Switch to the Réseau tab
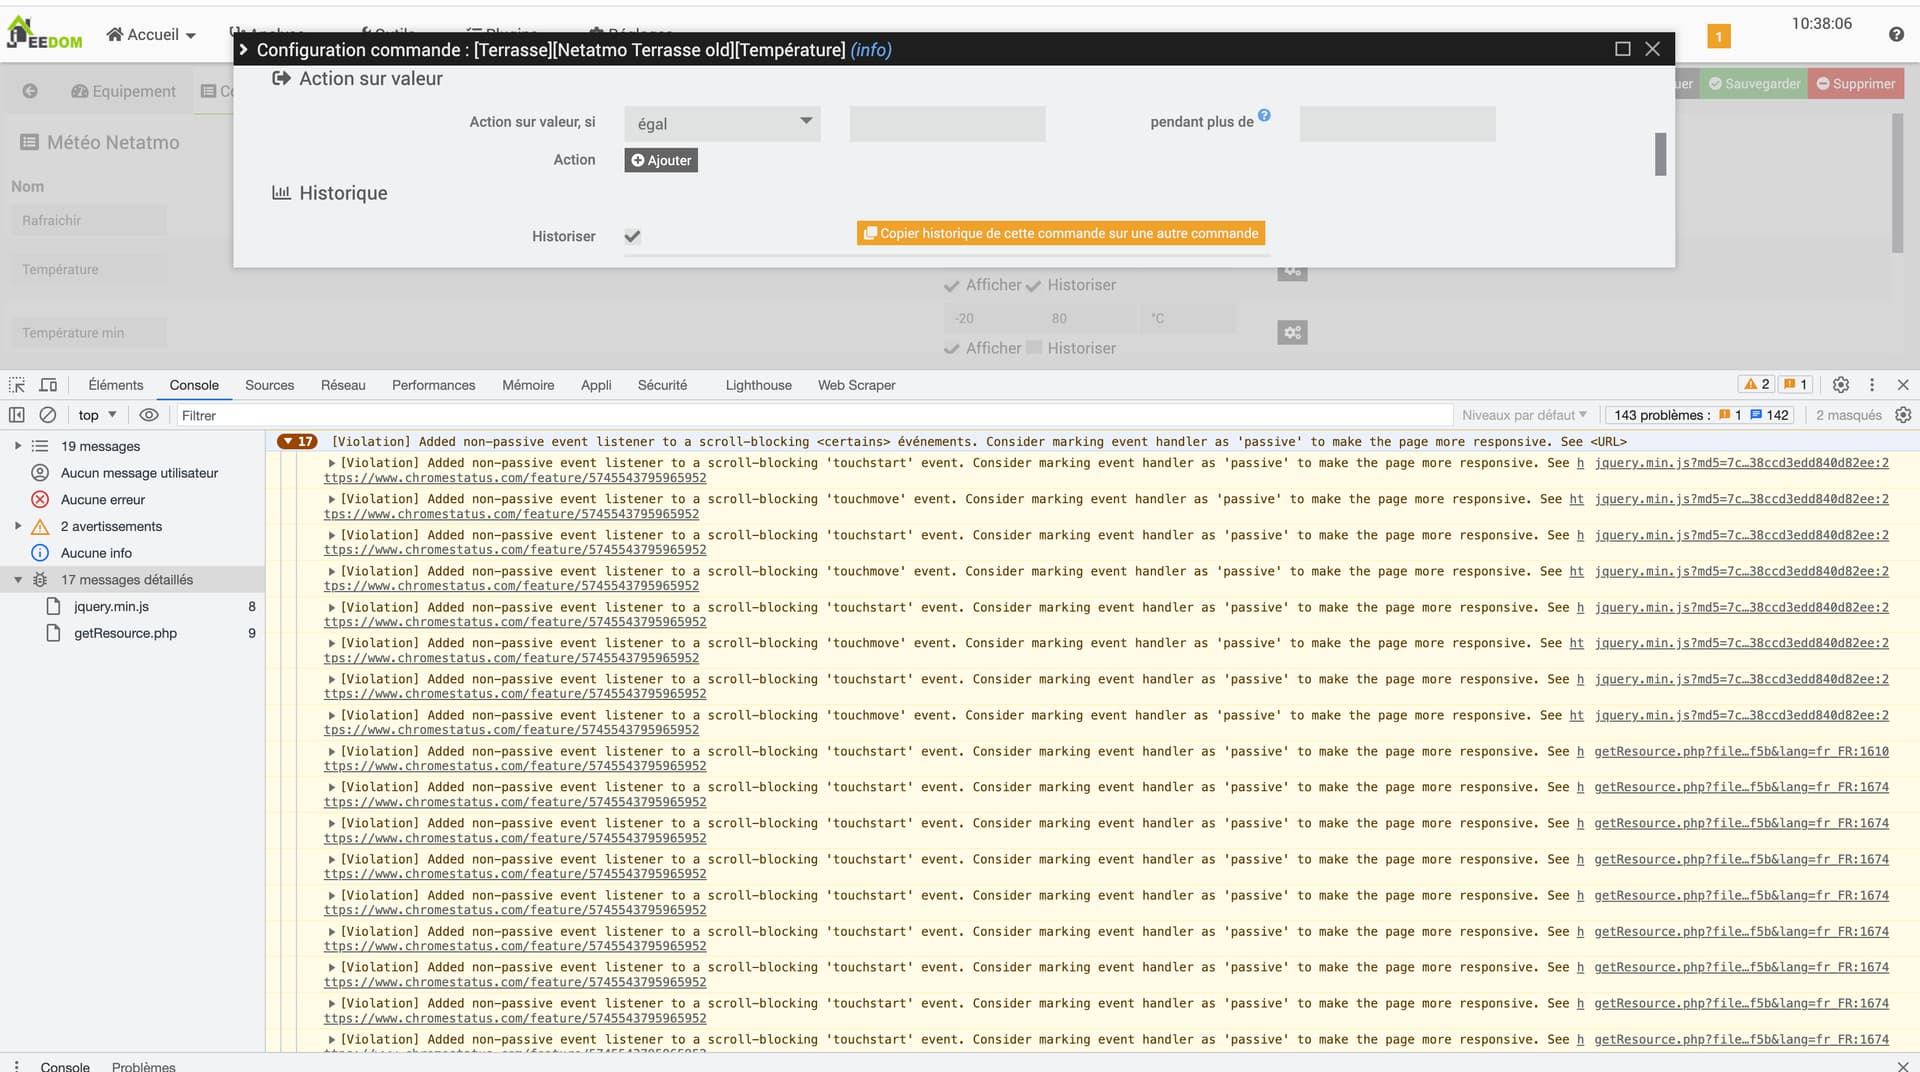This screenshot has height=1072, width=1920. (343, 385)
